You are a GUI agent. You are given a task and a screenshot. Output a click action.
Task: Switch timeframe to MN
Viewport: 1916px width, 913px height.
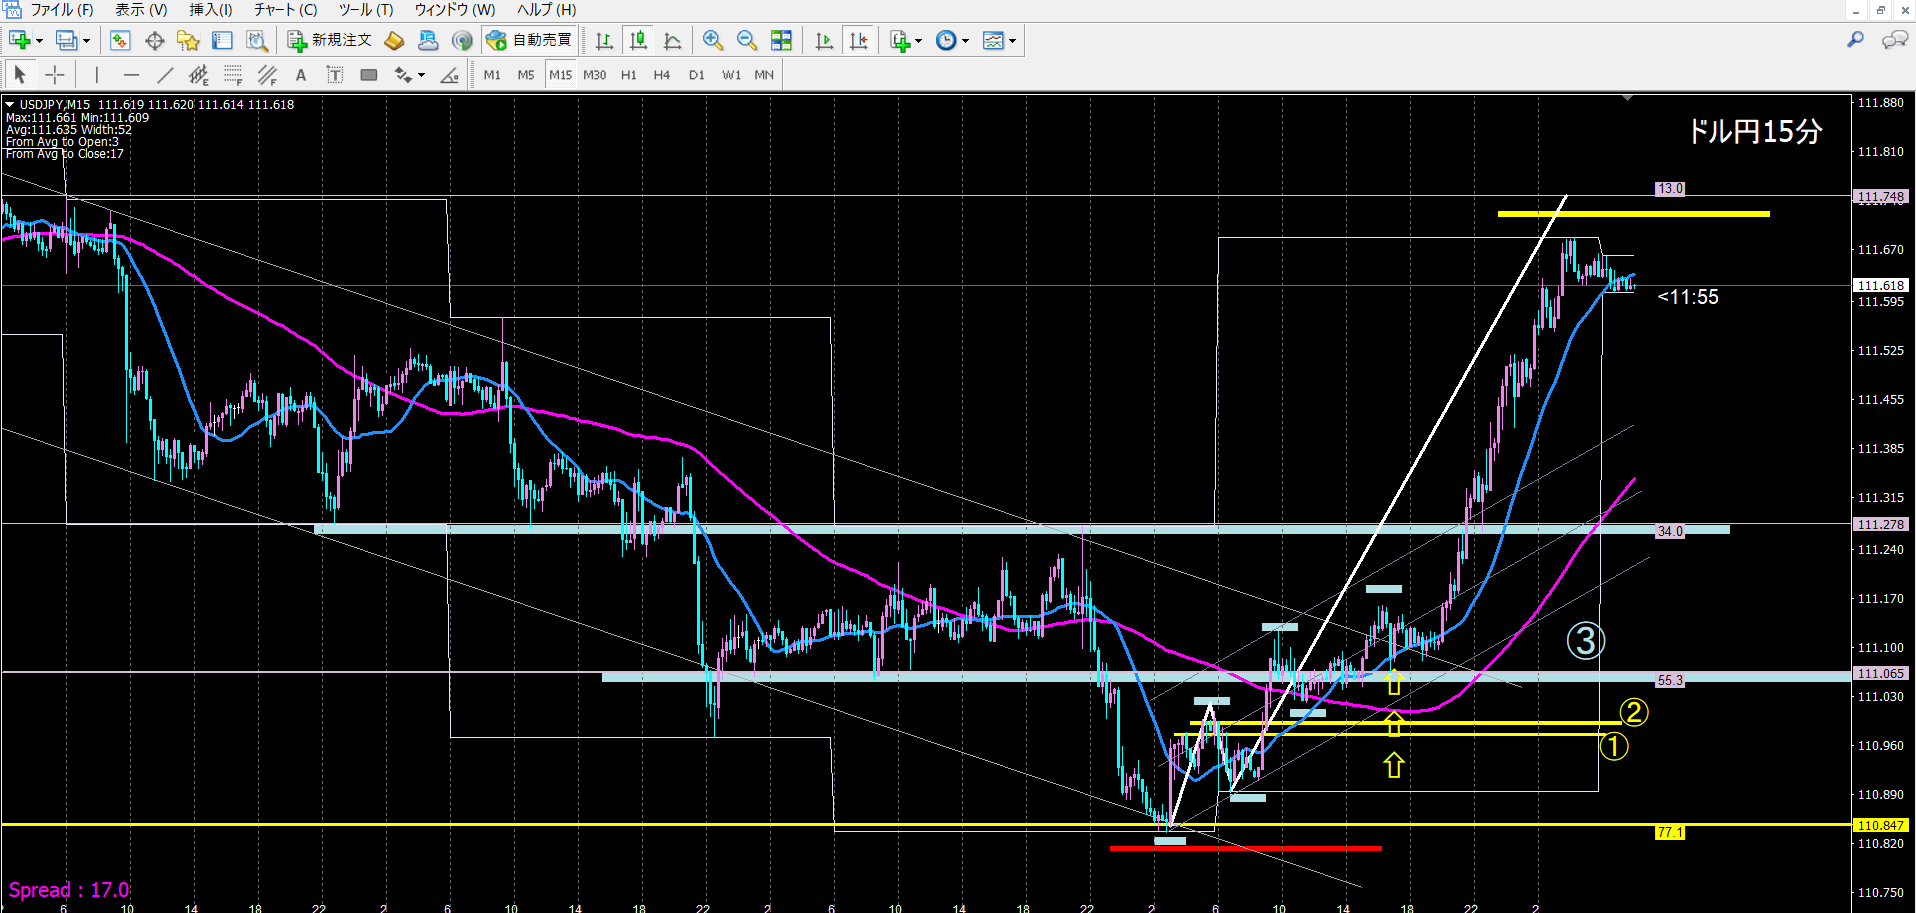[x=764, y=75]
